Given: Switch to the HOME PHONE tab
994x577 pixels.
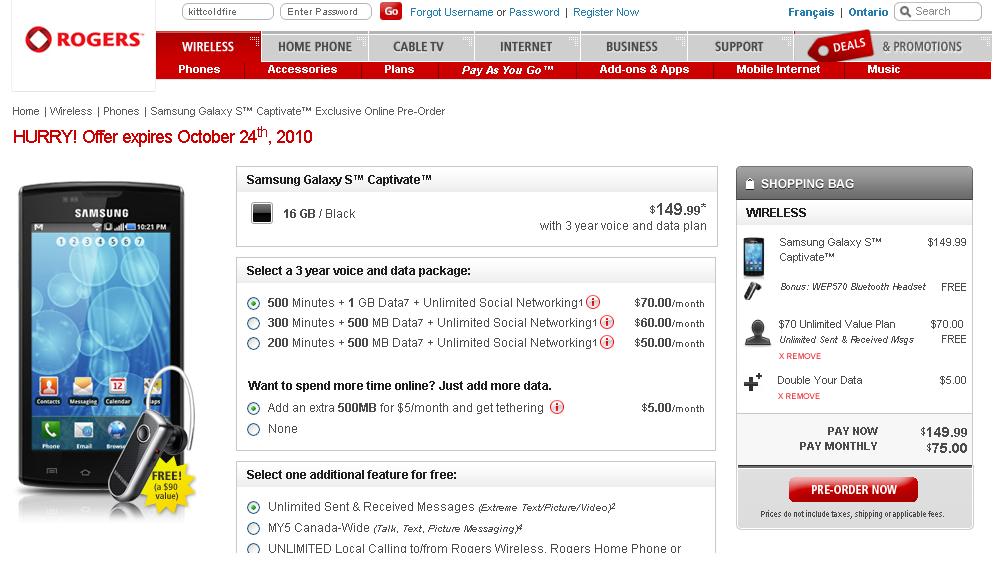Looking at the screenshot, I should (314, 46).
